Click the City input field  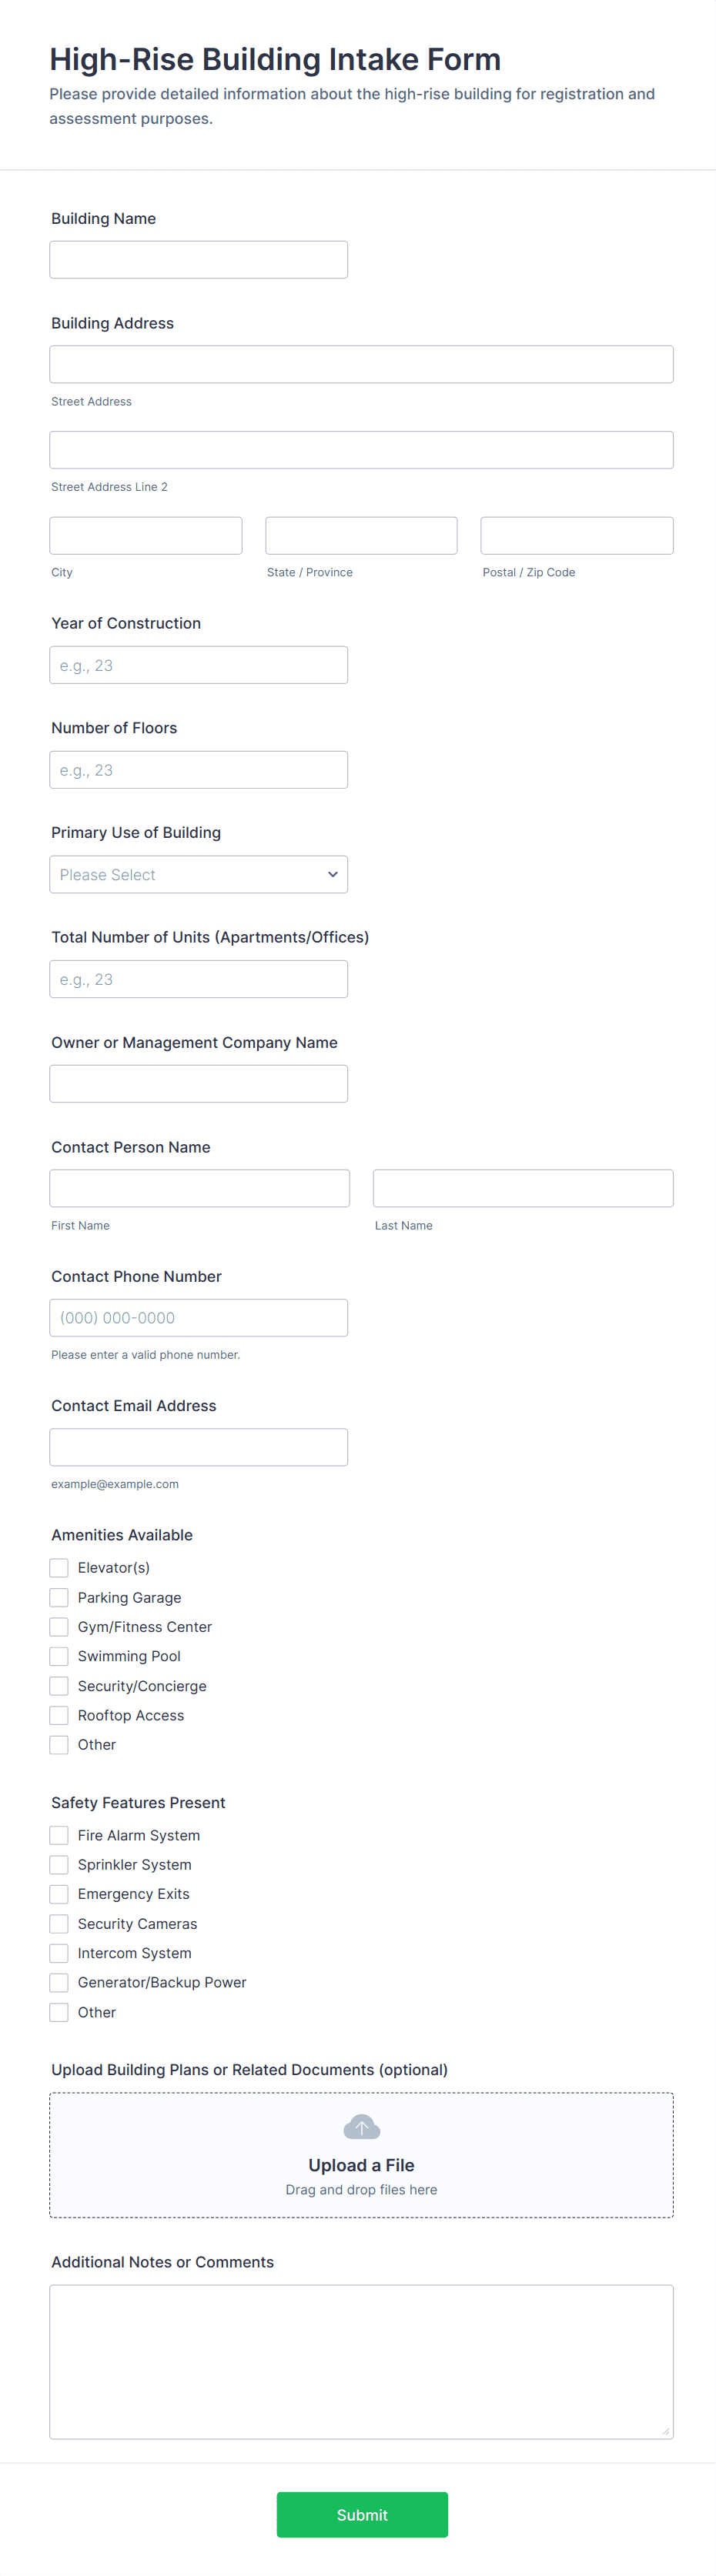click(x=145, y=535)
